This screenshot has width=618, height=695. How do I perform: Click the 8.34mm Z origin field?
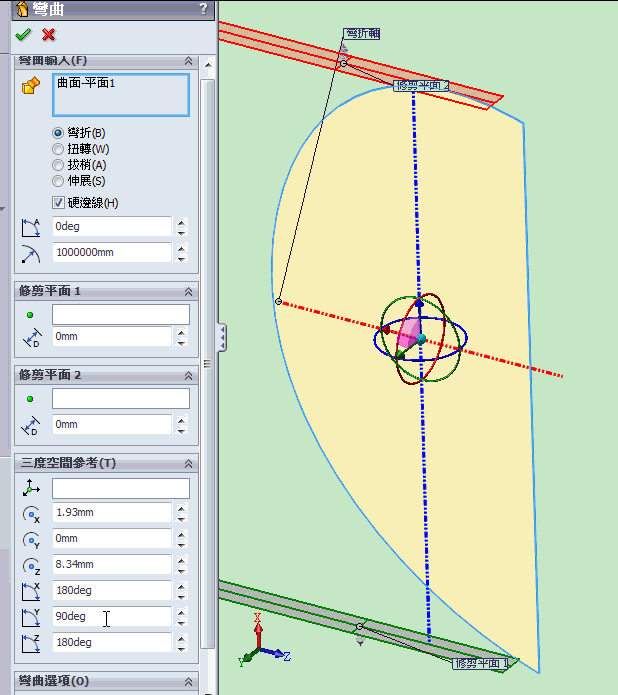112,565
